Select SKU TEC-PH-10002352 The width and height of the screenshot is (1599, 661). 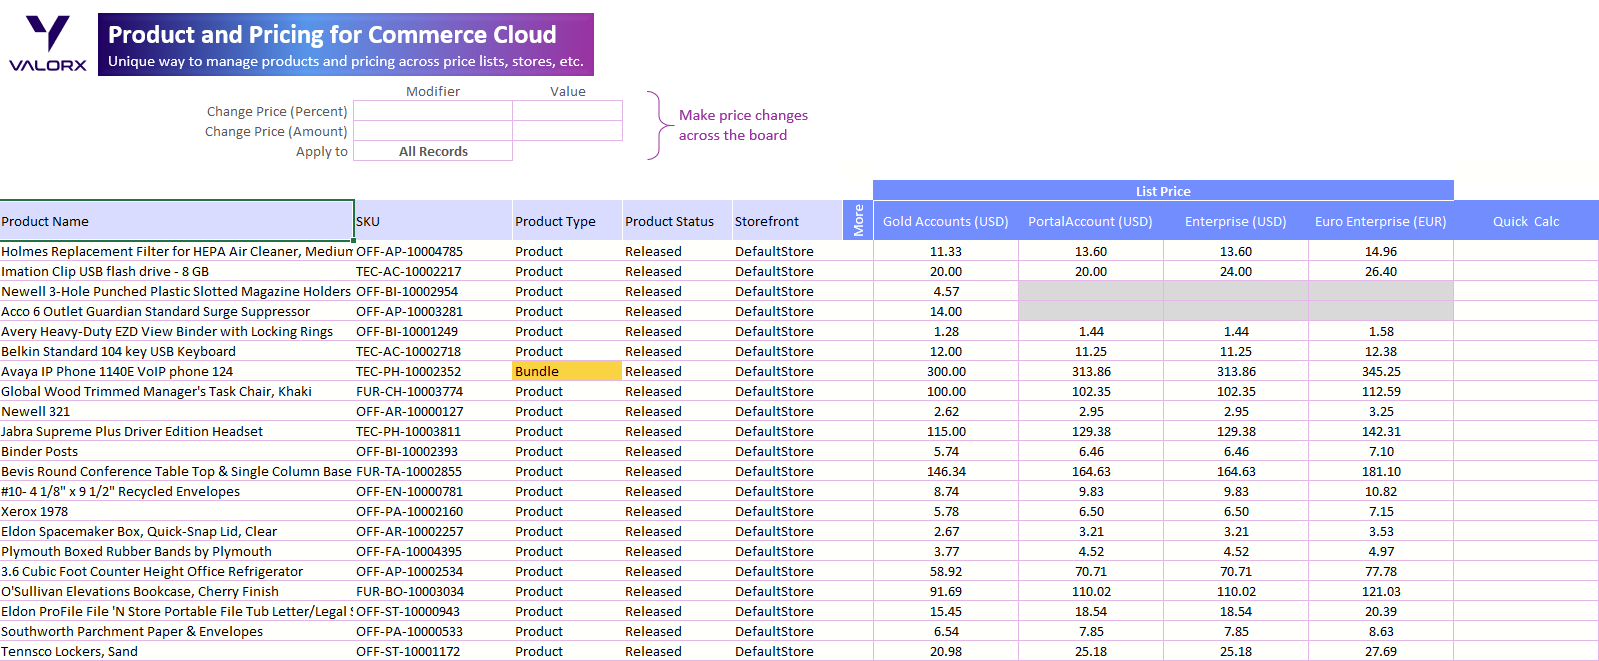coord(434,371)
